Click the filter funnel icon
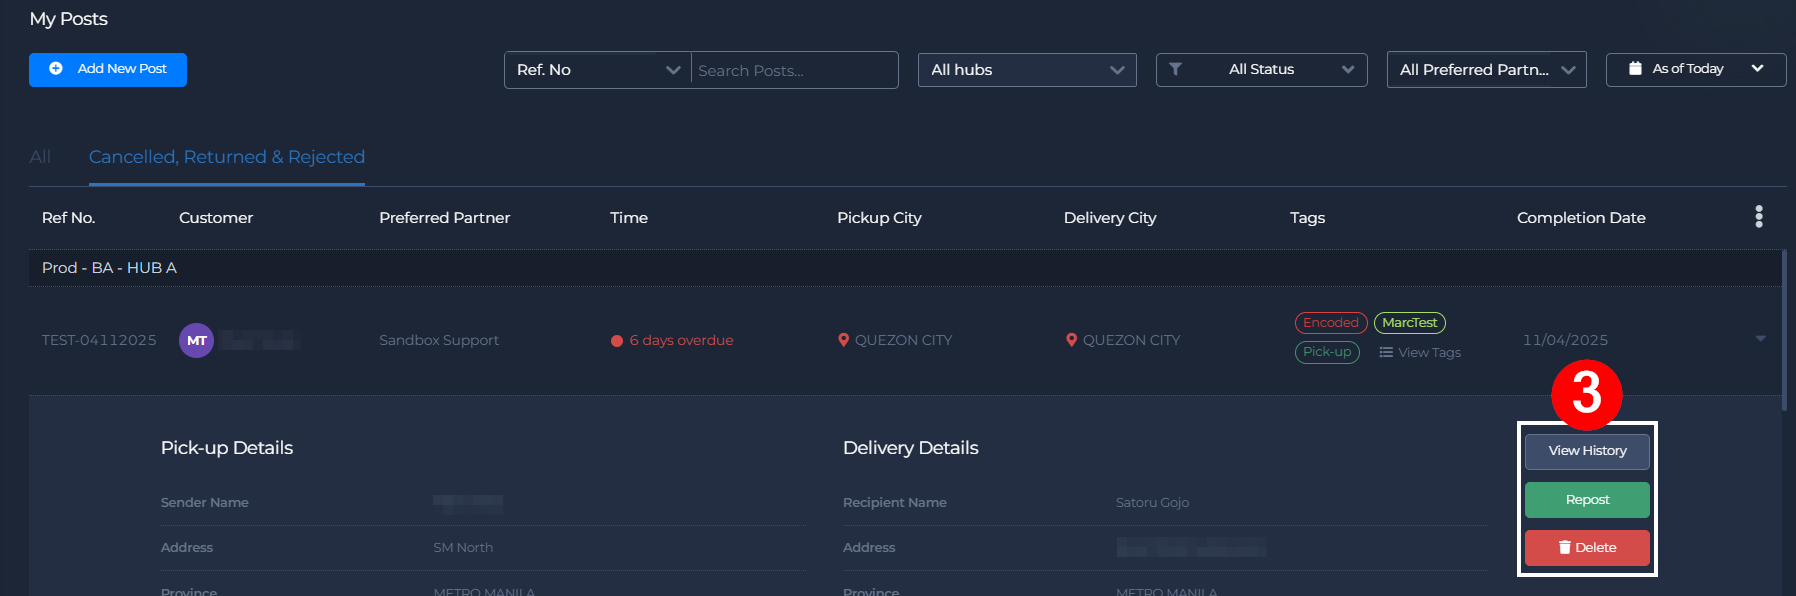 click(x=1176, y=69)
